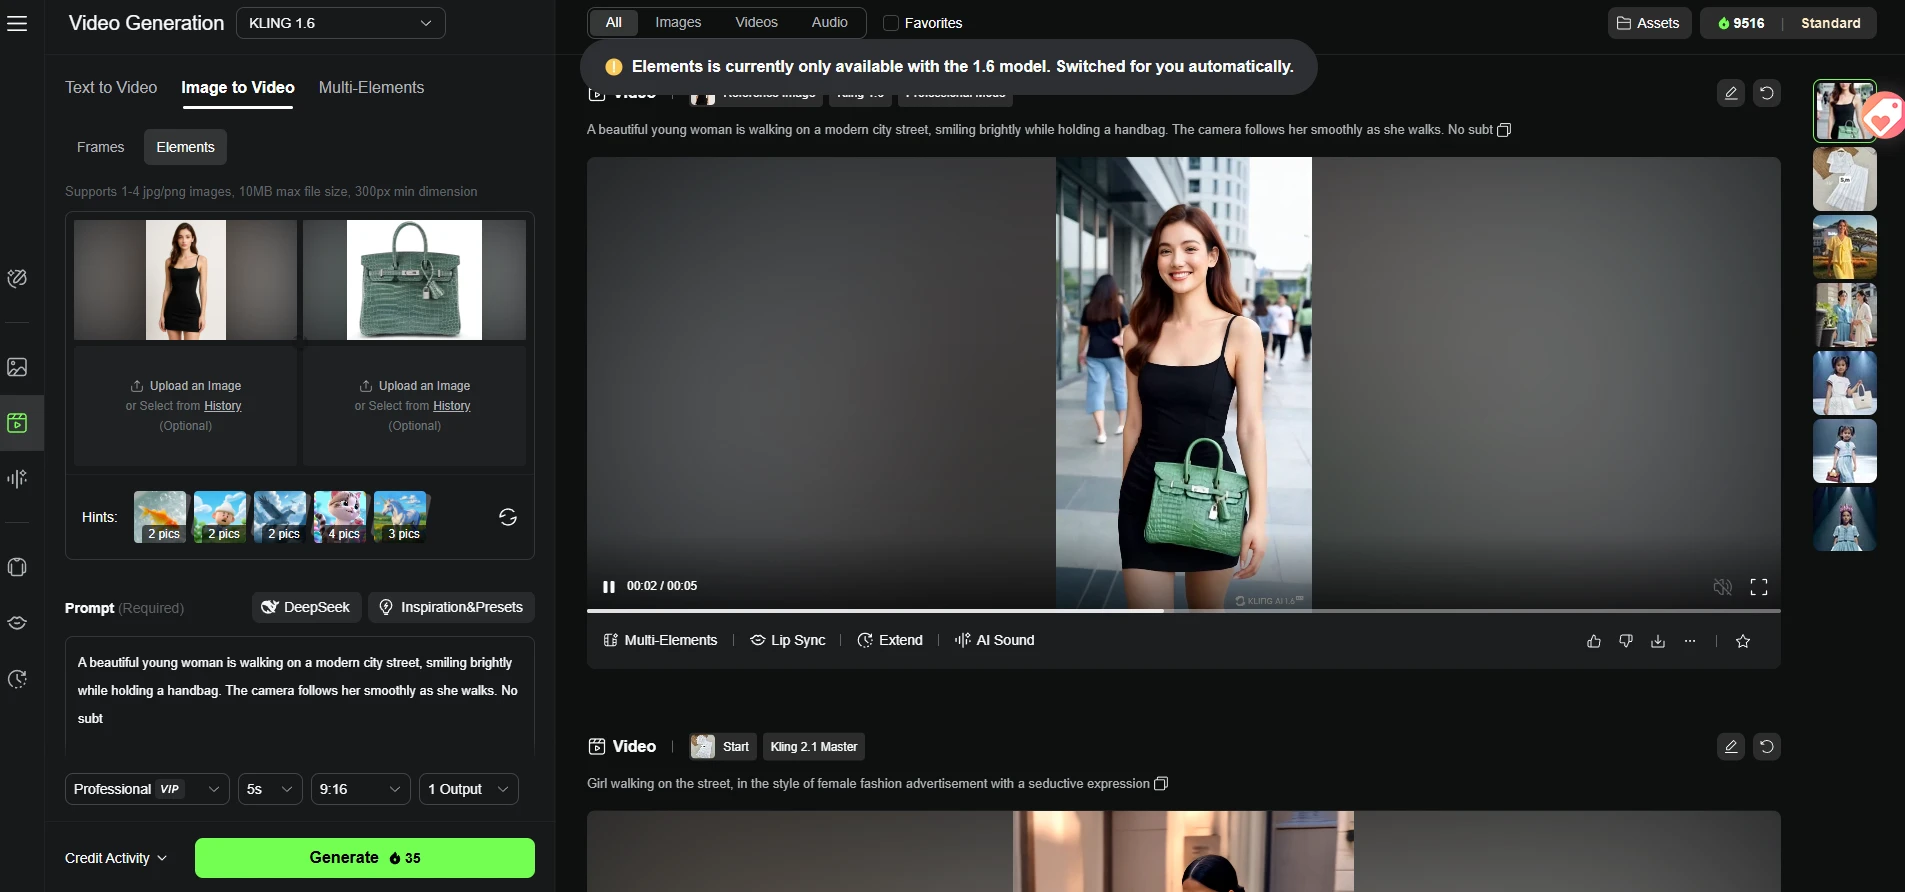Open the Assets button
Viewport: 1905px width, 892px height.
tap(1649, 23)
